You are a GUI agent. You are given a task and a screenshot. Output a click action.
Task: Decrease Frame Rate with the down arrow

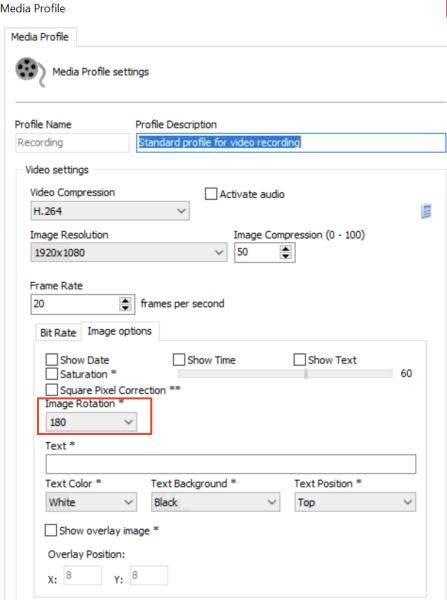(125, 308)
